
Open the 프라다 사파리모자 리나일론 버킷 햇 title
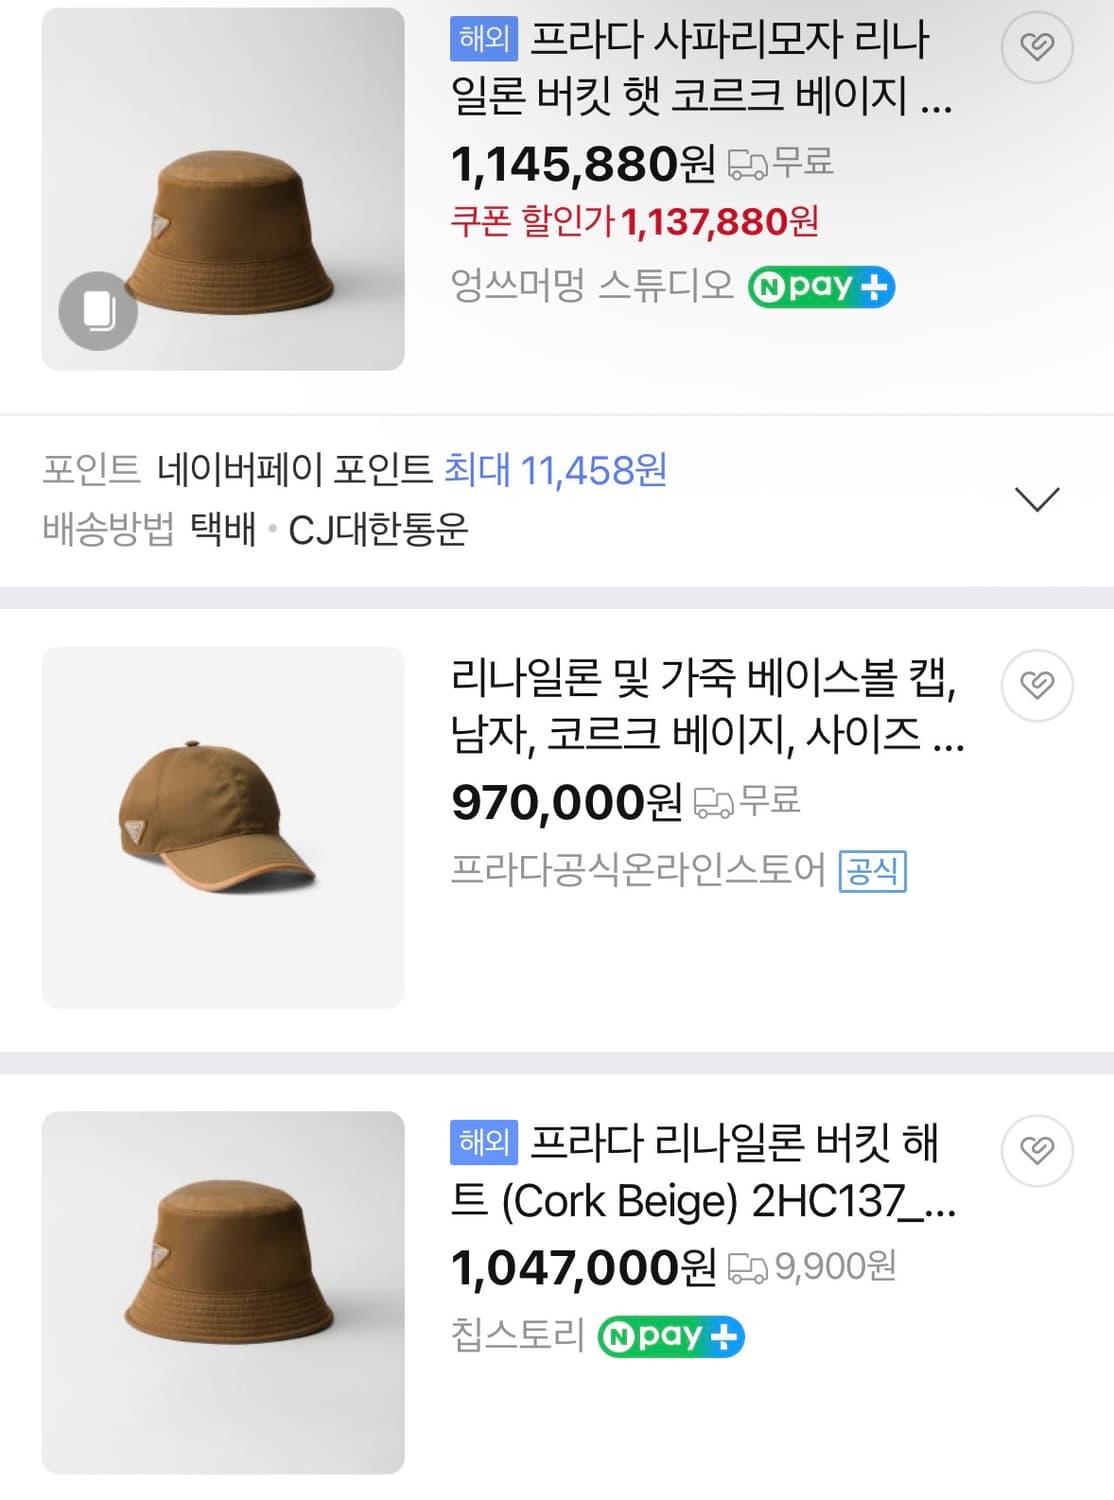(x=700, y=68)
